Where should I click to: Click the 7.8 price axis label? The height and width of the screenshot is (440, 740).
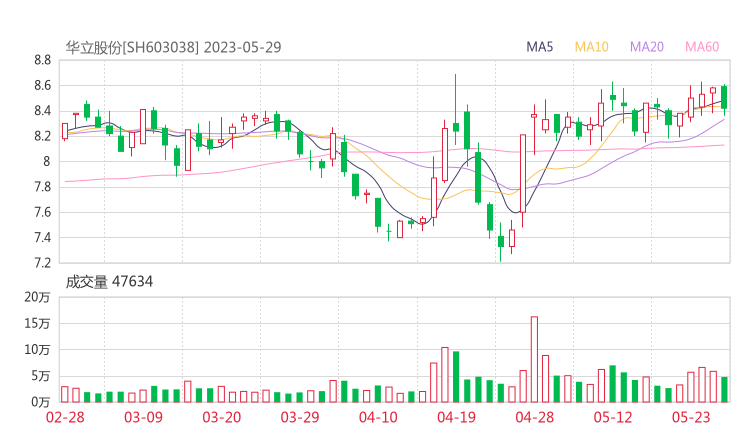42,187
